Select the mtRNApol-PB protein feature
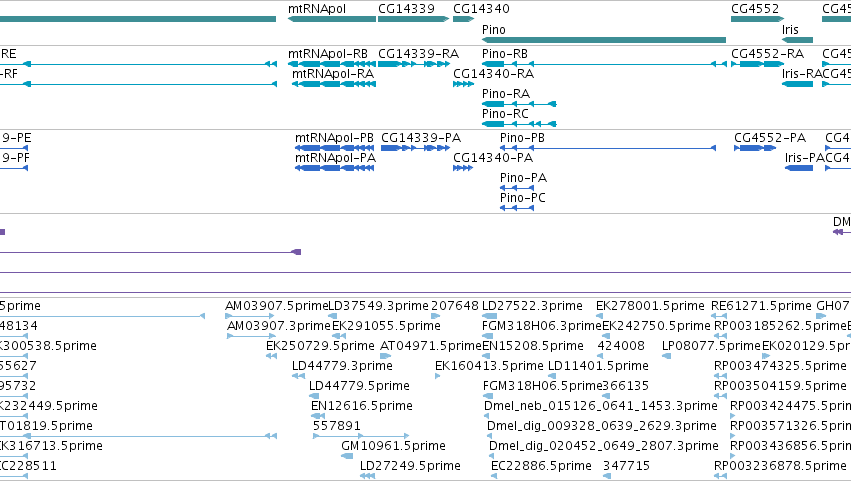The width and height of the screenshot is (851, 481). (x=335, y=148)
